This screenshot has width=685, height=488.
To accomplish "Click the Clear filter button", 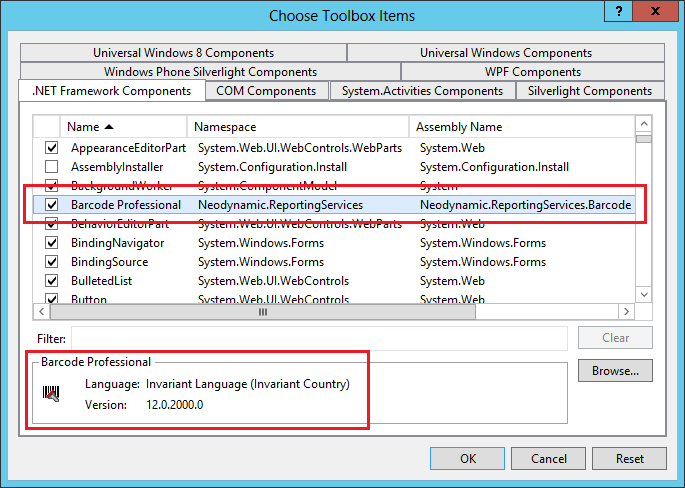I will pyautogui.click(x=615, y=338).
